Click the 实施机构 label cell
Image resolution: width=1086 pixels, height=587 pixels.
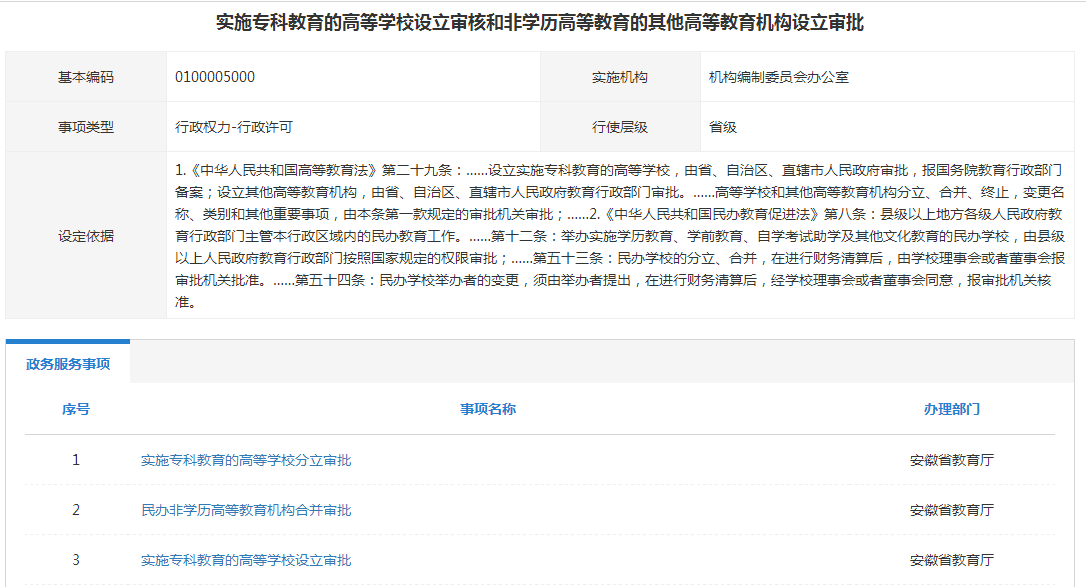pyautogui.click(x=620, y=77)
